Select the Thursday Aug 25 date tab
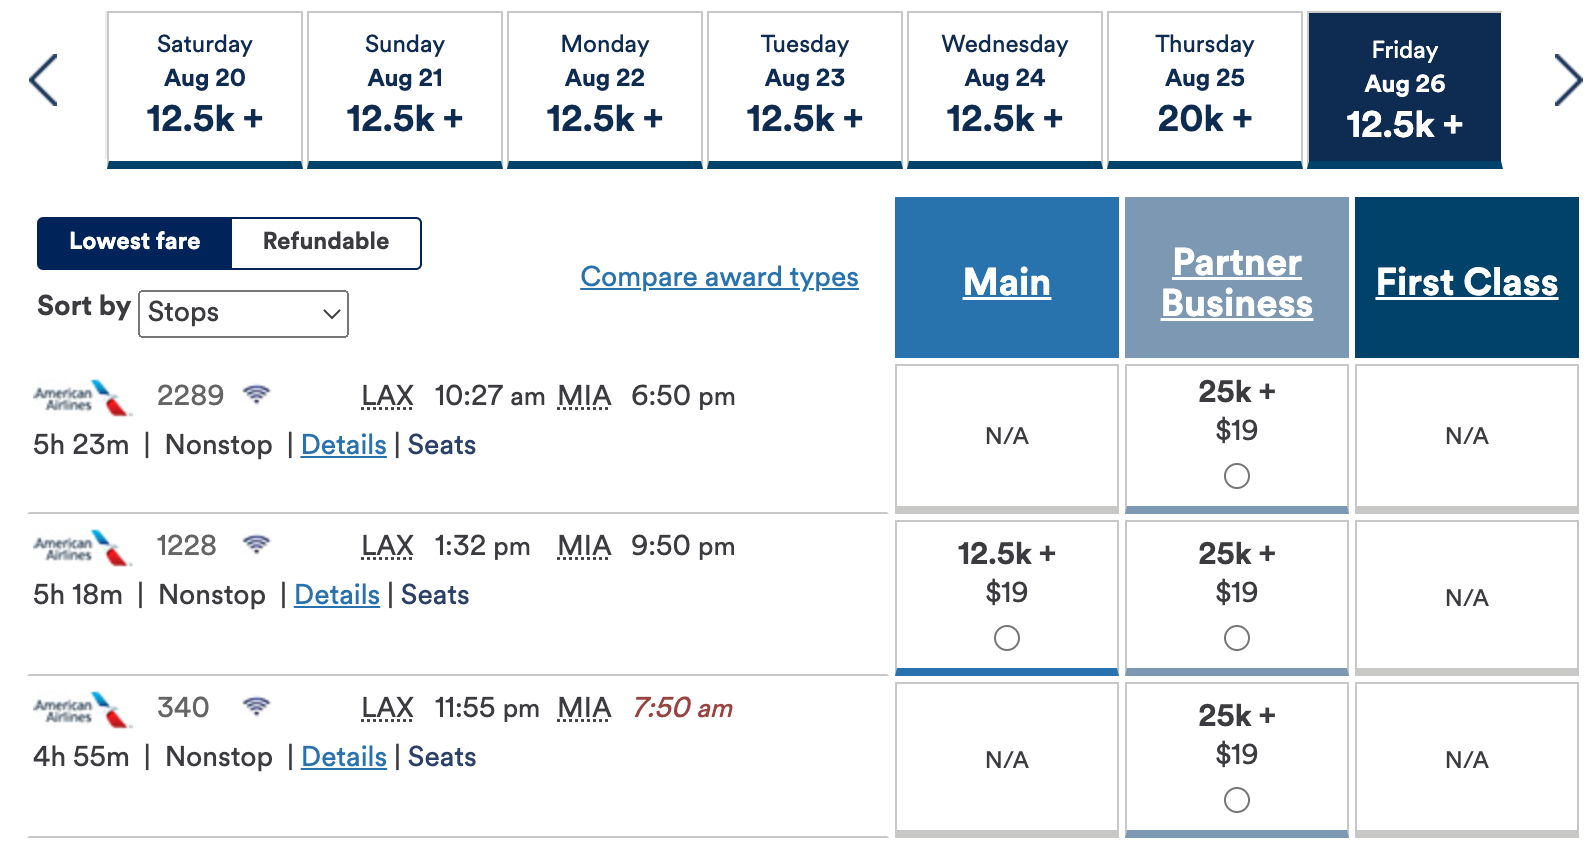1592x846 pixels. pos(1204,87)
